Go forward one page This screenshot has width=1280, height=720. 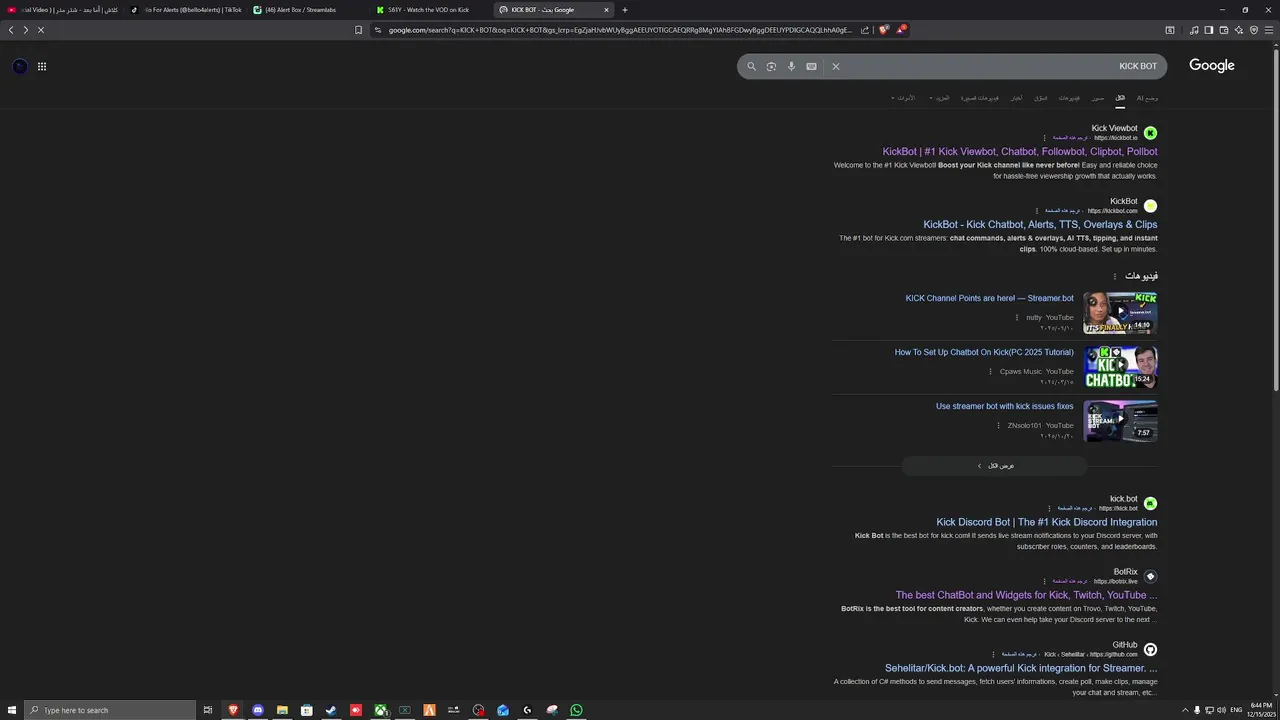coord(26,30)
